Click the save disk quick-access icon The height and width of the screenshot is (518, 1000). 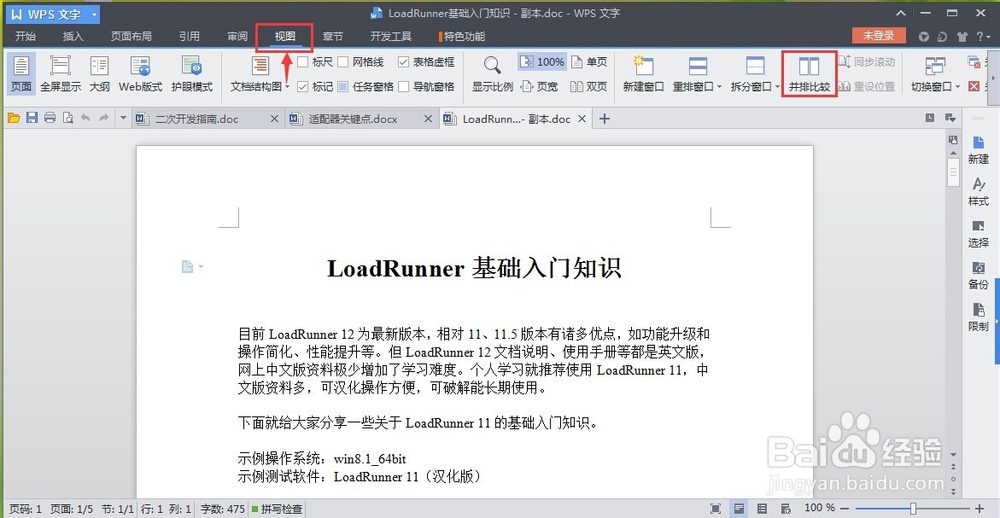point(32,118)
